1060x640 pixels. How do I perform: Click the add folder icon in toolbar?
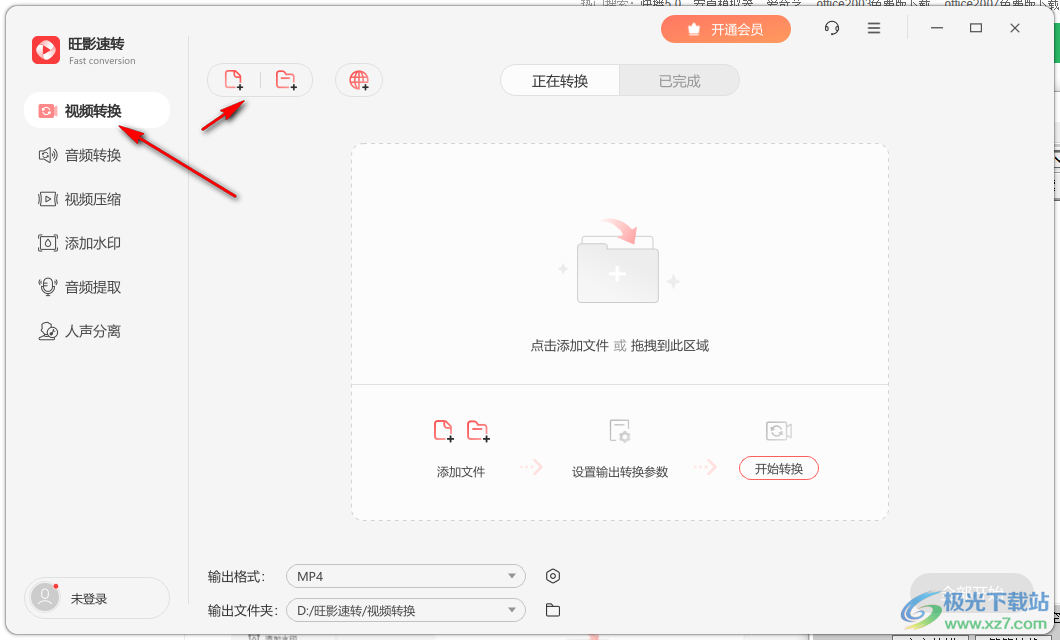pos(286,80)
